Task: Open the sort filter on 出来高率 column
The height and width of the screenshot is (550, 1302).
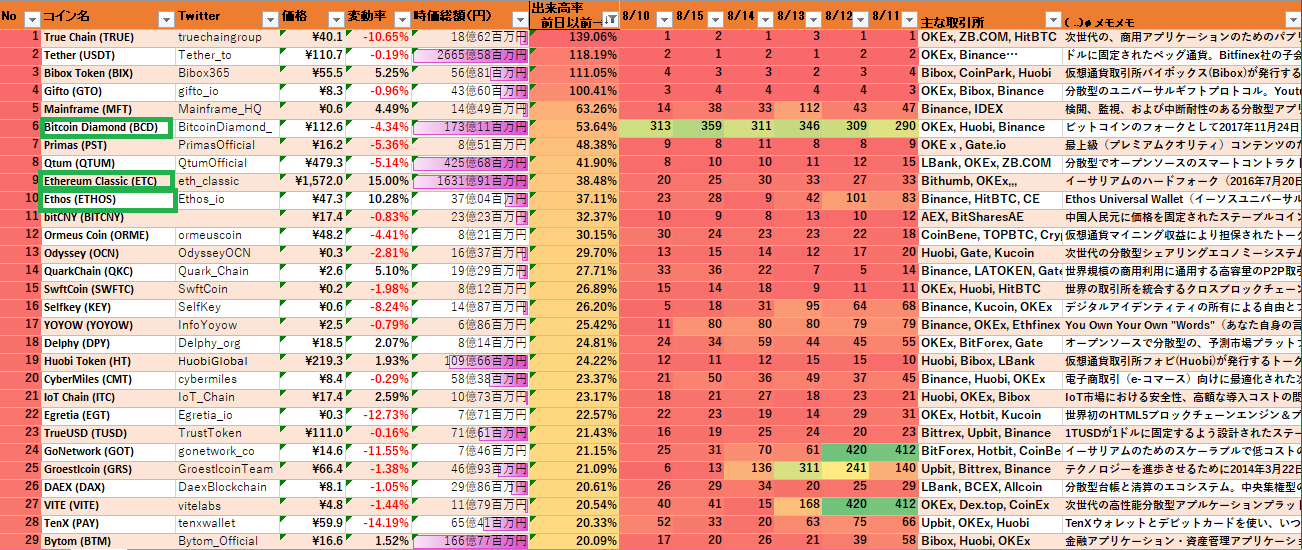Action: [609, 20]
